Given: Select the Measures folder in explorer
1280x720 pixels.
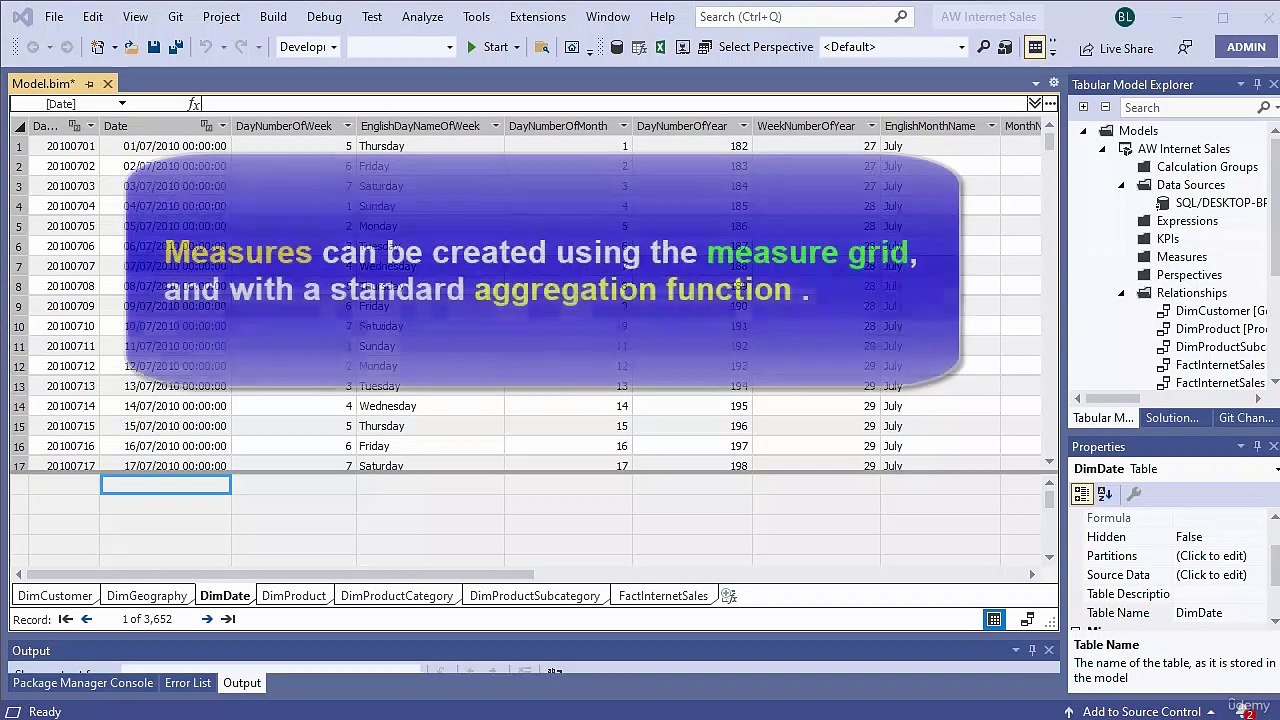Looking at the screenshot, I should [x=1181, y=257].
